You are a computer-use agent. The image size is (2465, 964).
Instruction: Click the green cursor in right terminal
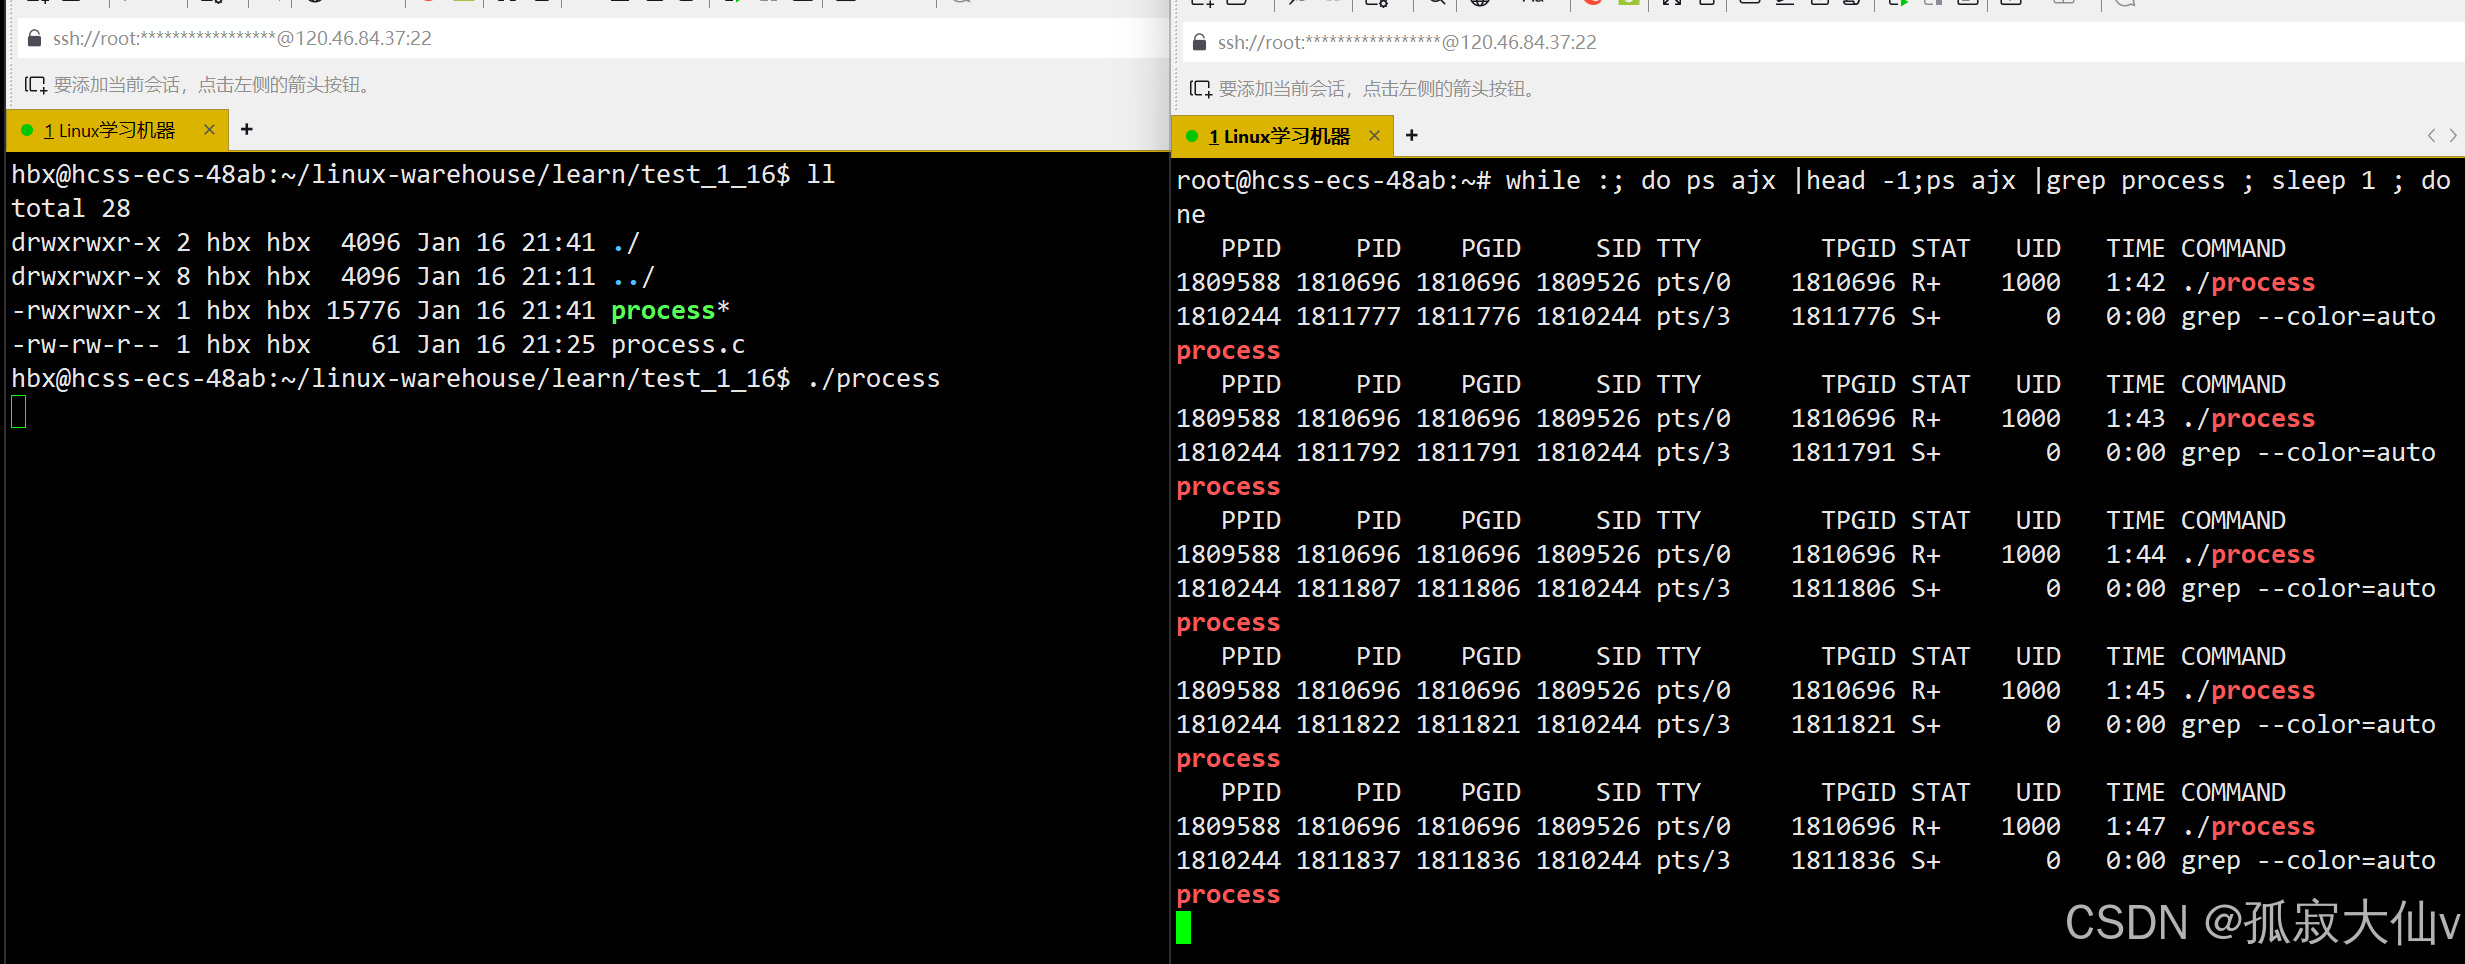[1184, 928]
